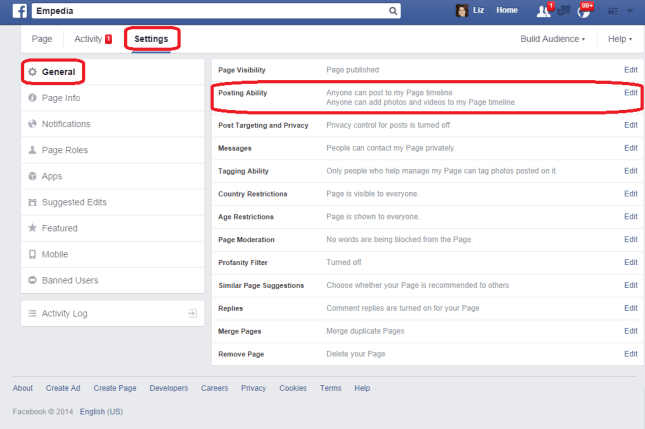The height and width of the screenshot is (429, 645).
Task: Click the Featured star icon
Action: pyautogui.click(x=32, y=228)
